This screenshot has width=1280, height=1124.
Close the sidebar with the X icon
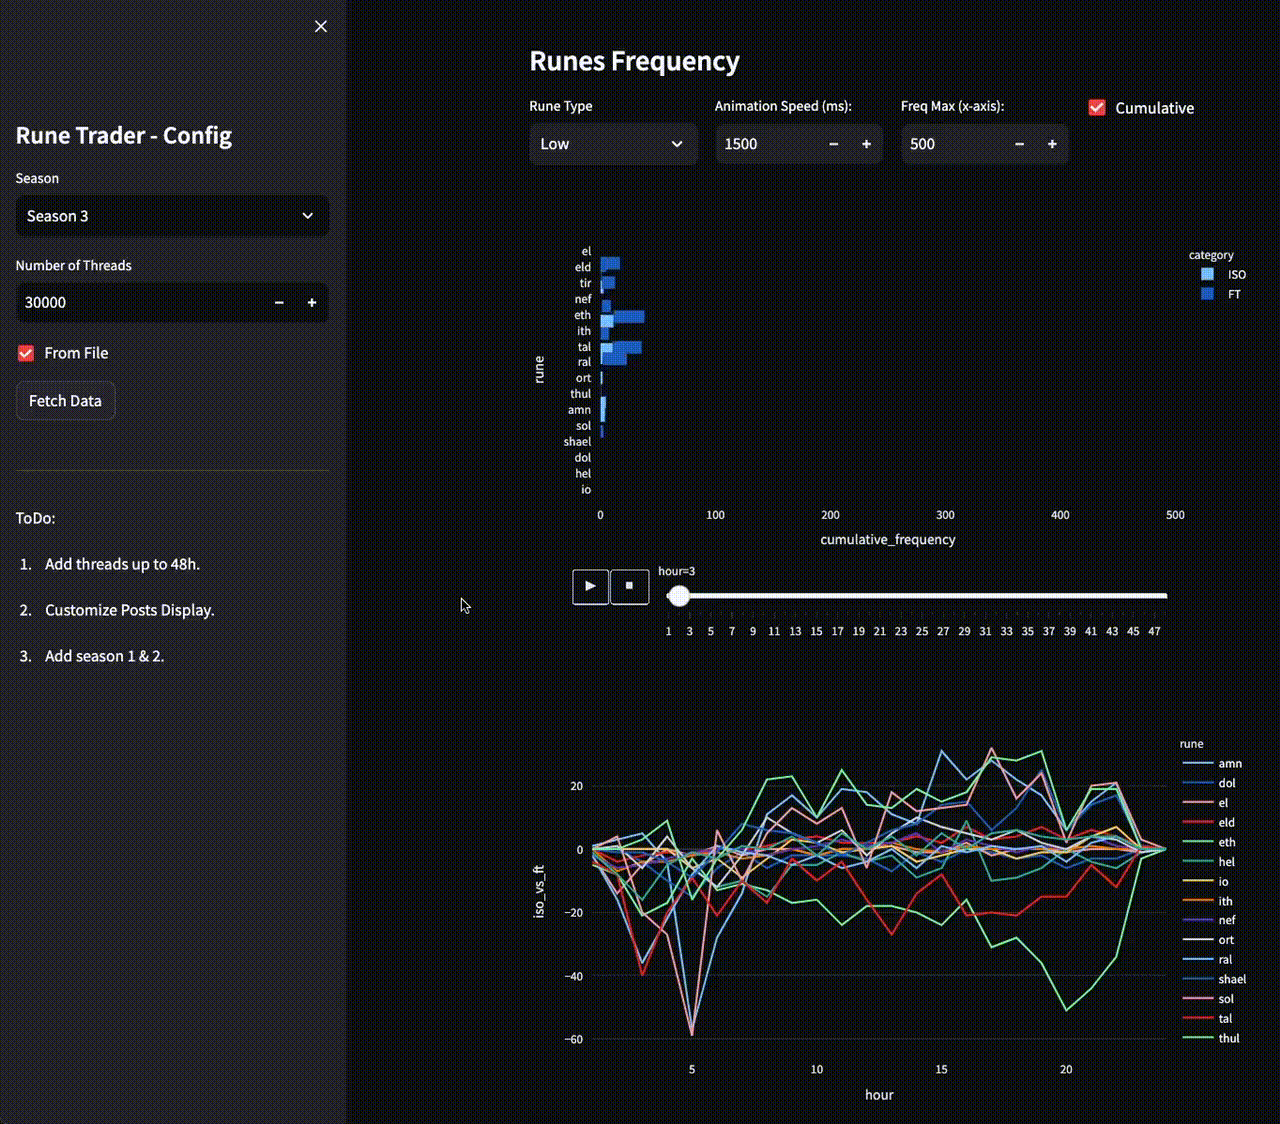coord(320,26)
